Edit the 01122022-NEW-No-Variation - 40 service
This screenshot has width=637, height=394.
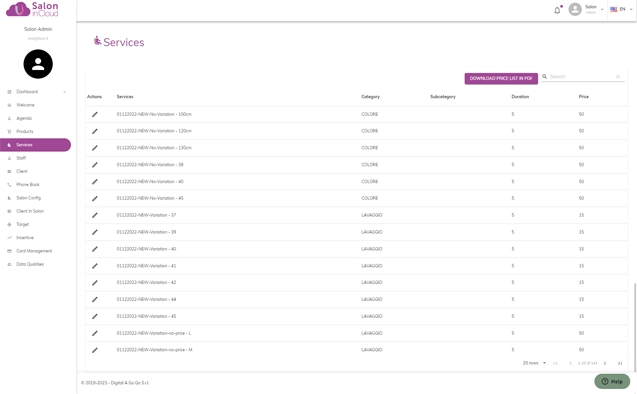[x=95, y=182]
